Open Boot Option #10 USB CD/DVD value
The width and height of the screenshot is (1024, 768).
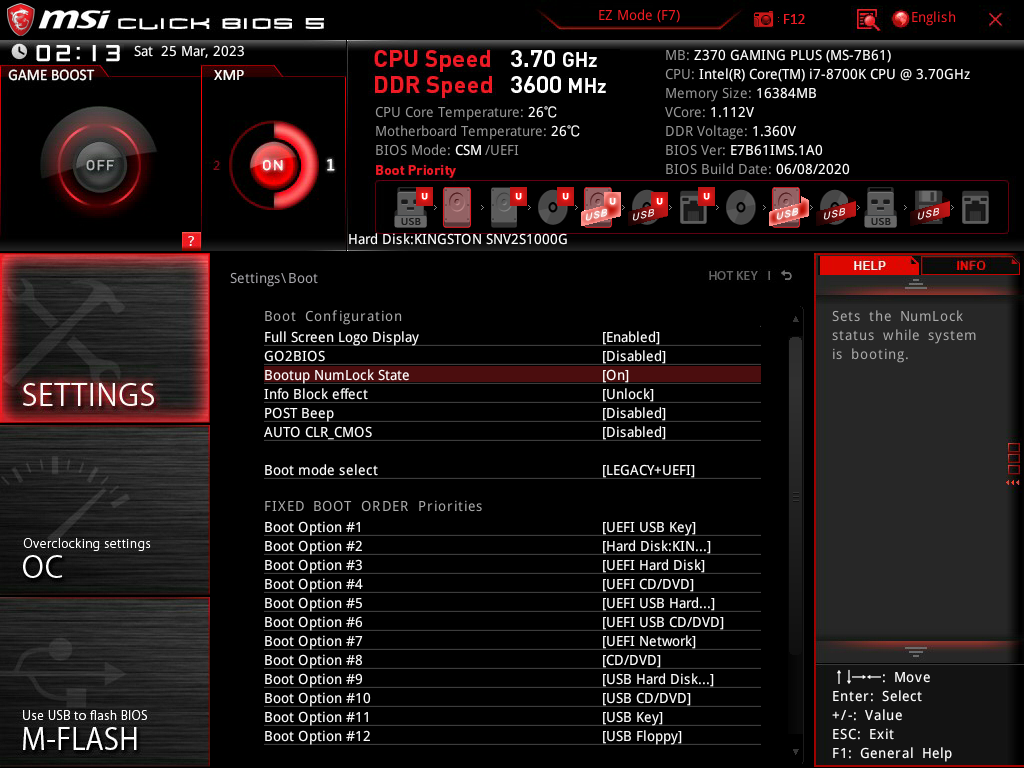pos(647,697)
